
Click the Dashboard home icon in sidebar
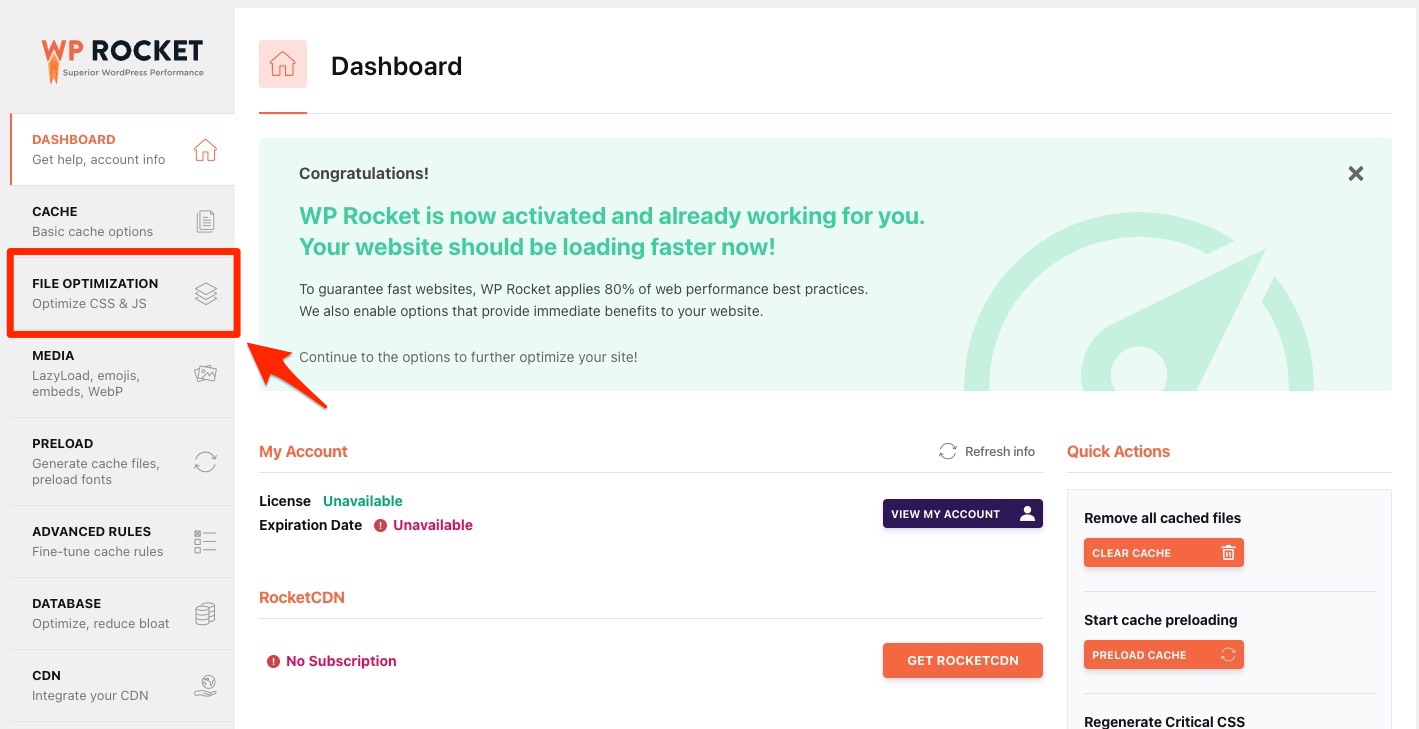[x=205, y=150]
